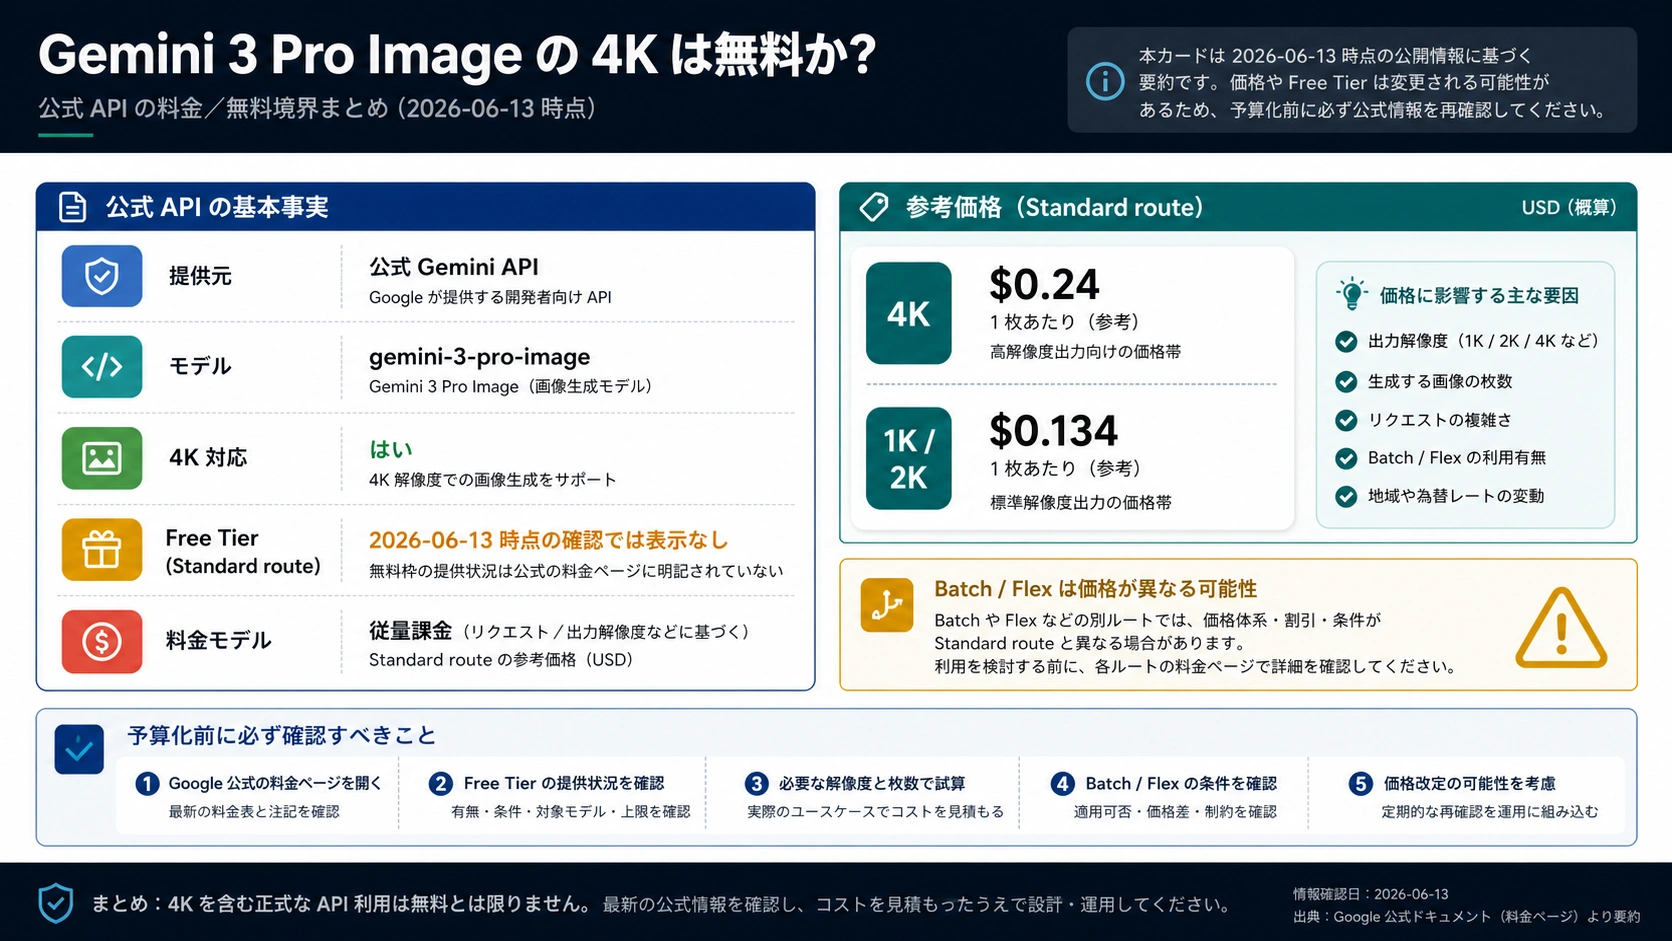
Task: Click 出典：Google 公式ドキュメント footer line
Action: tap(1466, 916)
